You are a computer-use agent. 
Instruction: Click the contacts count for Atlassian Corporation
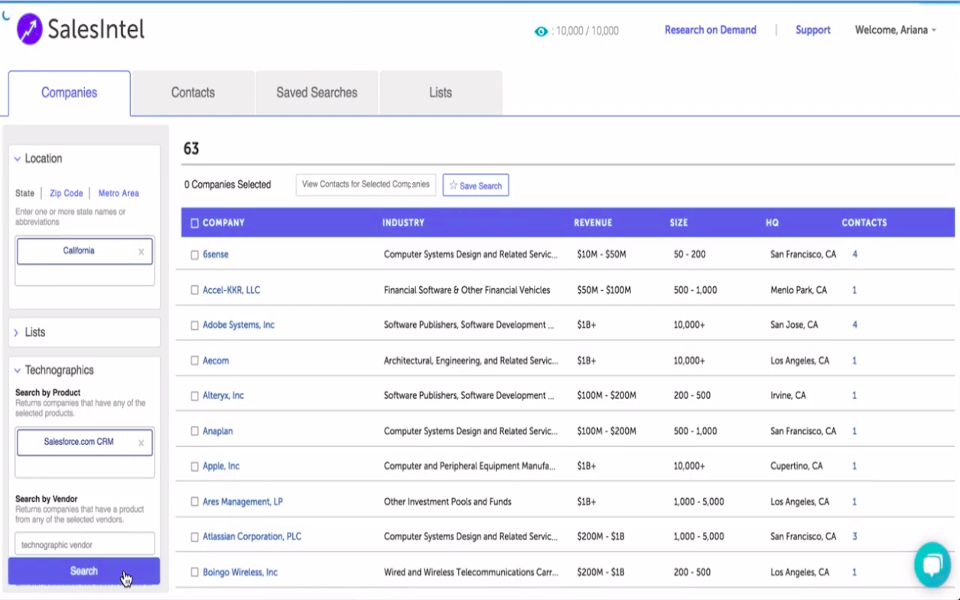855,536
